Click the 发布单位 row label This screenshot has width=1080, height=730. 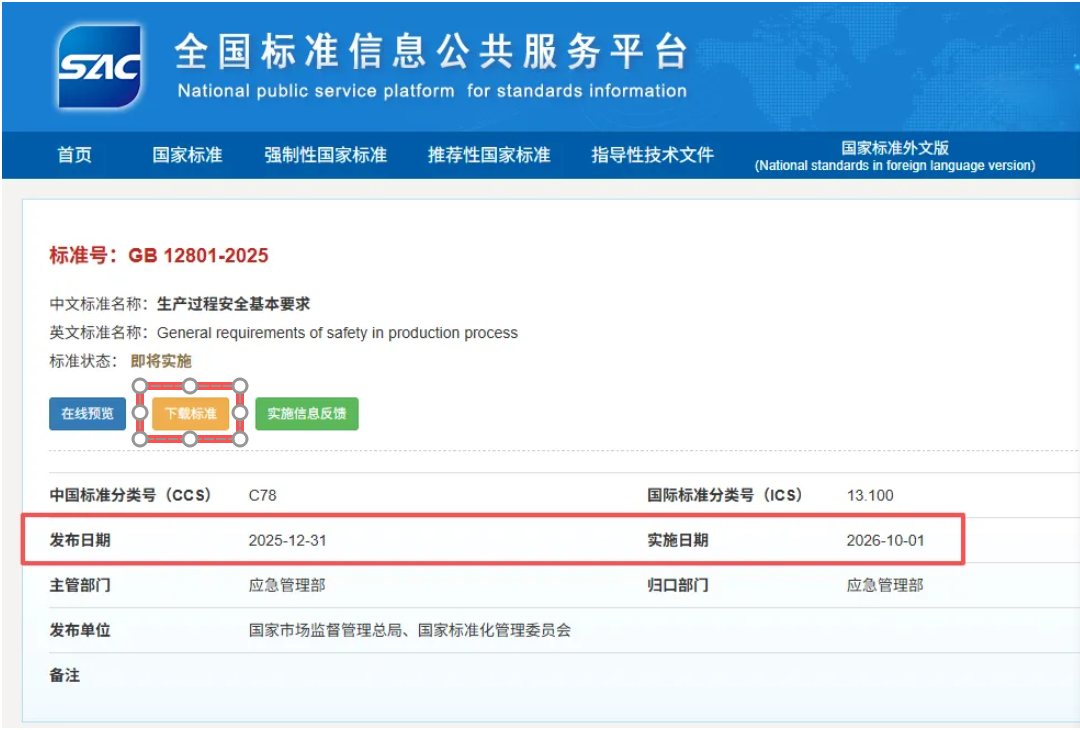(80, 630)
